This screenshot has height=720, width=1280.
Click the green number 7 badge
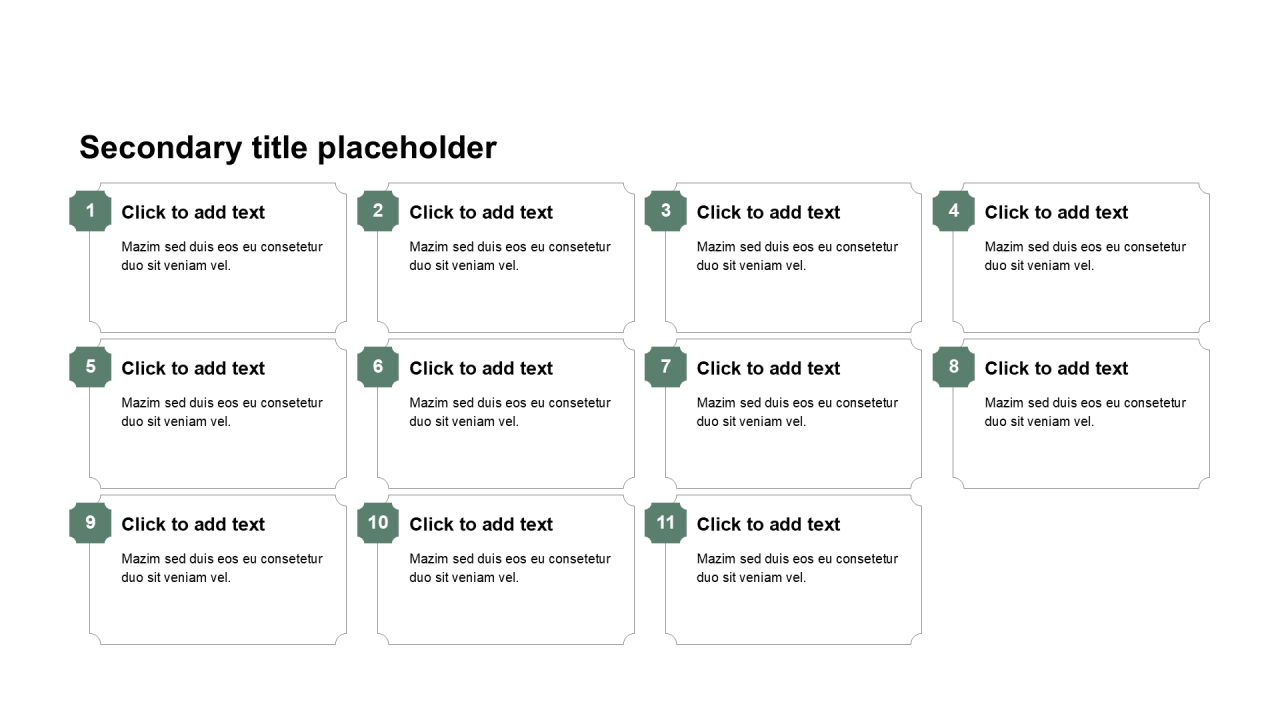pos(665,367)
